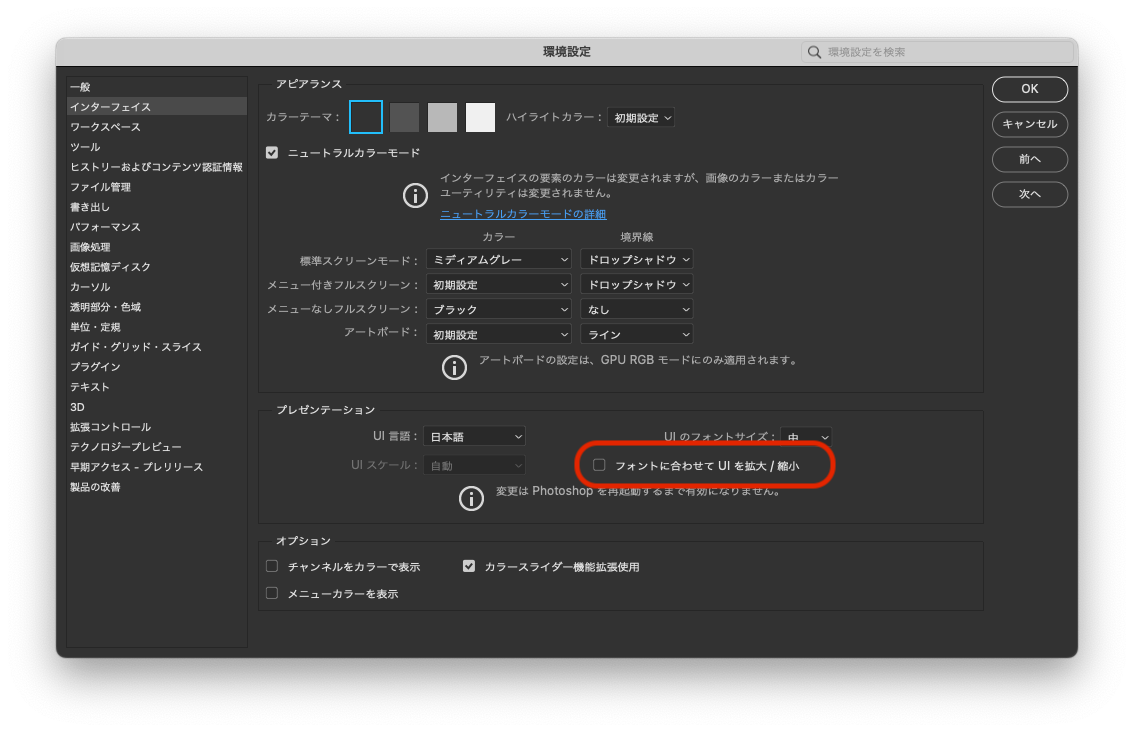The width and height of the screenshot is (1134, 732).
Task: Uncheck カラースライダー機能拡張使用
Action: (469, 566)
